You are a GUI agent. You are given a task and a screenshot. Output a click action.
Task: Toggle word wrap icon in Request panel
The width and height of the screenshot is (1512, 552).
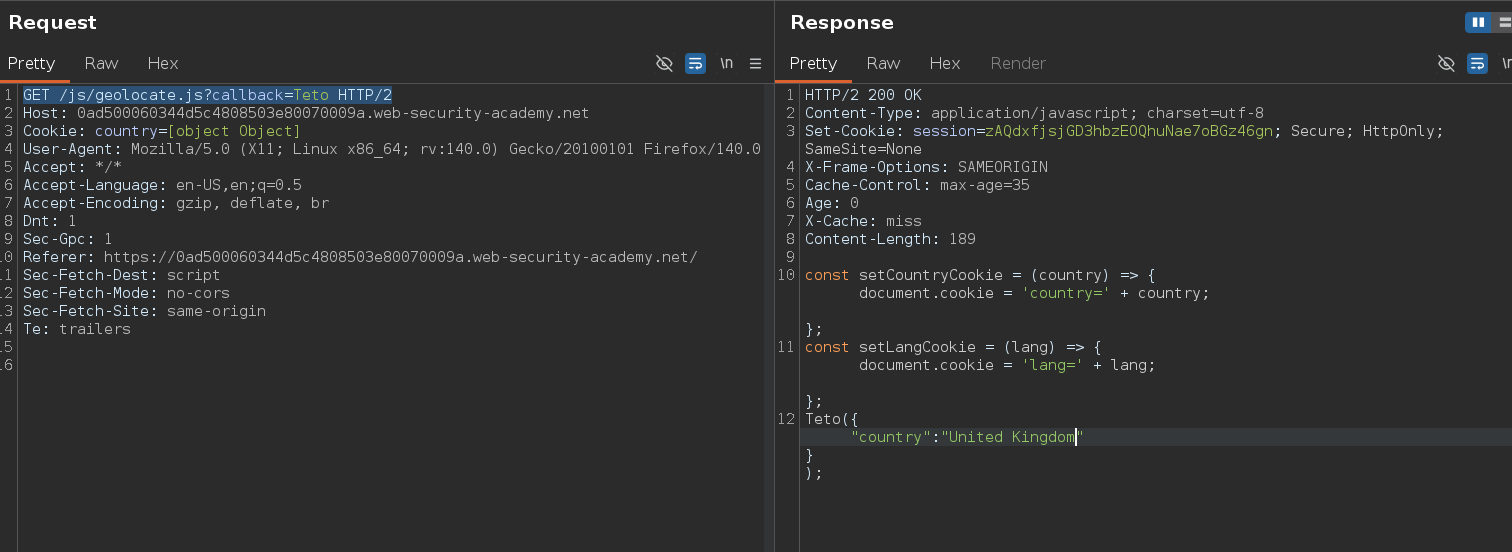(695, 63)
